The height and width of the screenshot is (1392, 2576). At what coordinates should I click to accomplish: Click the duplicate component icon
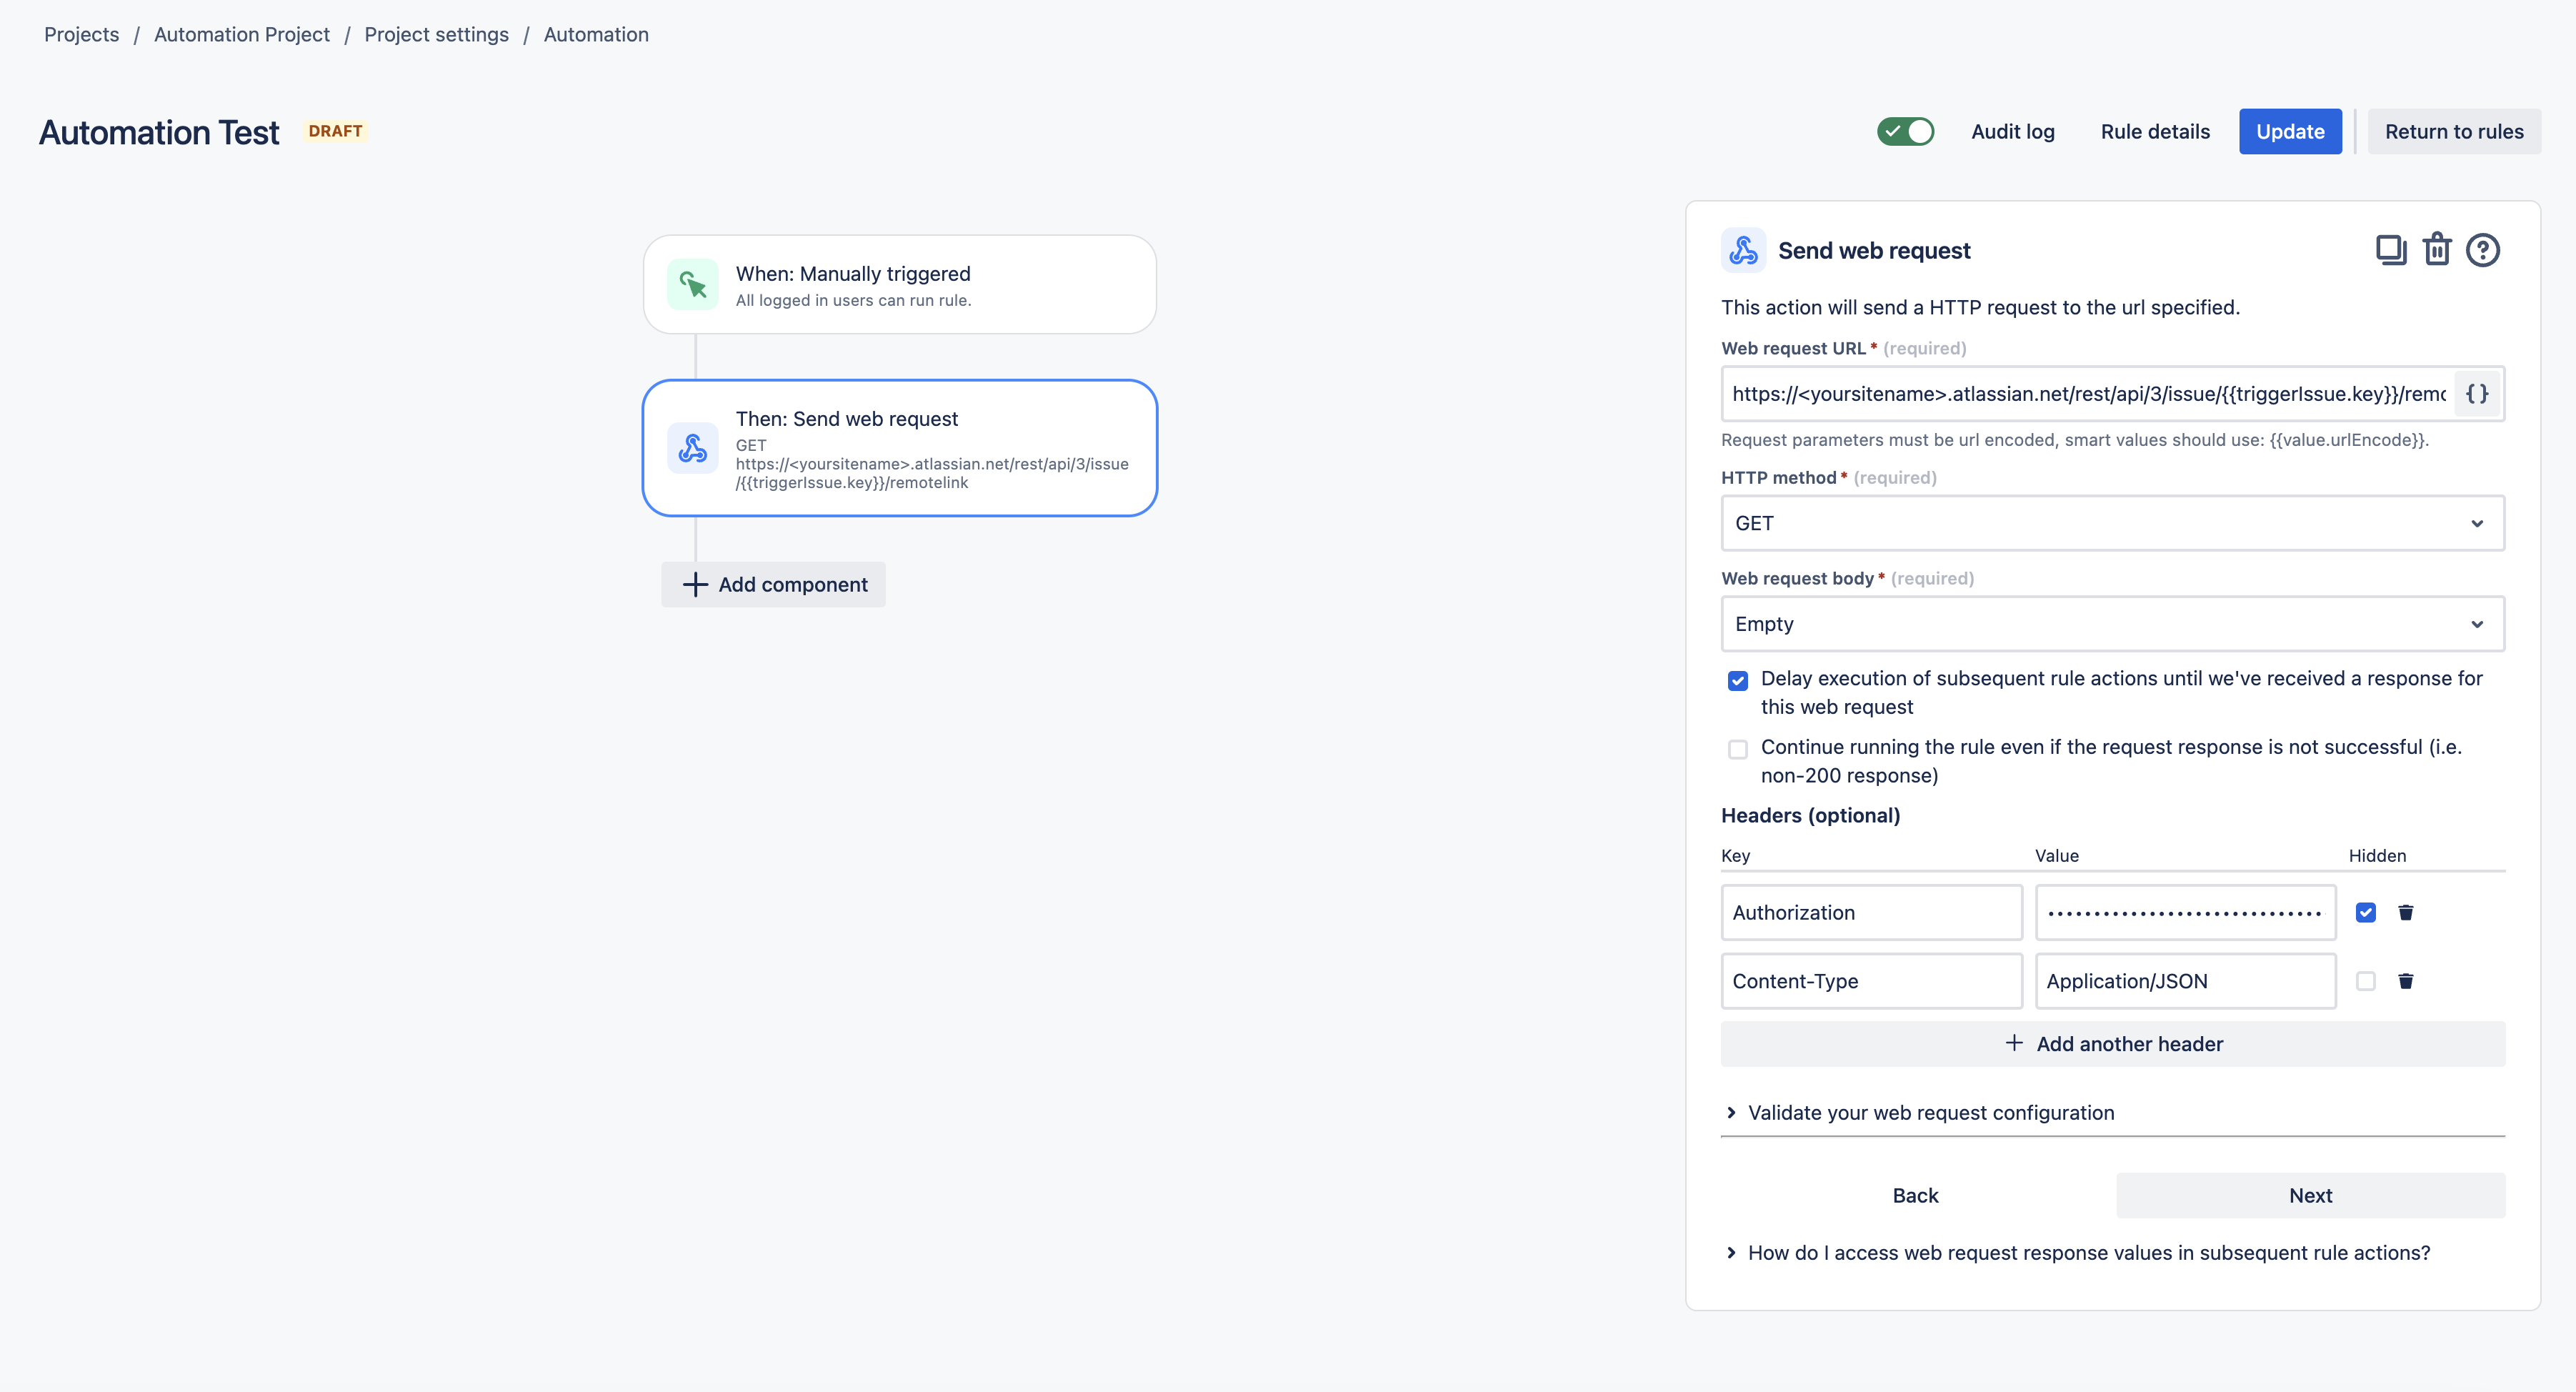pyautogui.click(x=2390, y=250)
